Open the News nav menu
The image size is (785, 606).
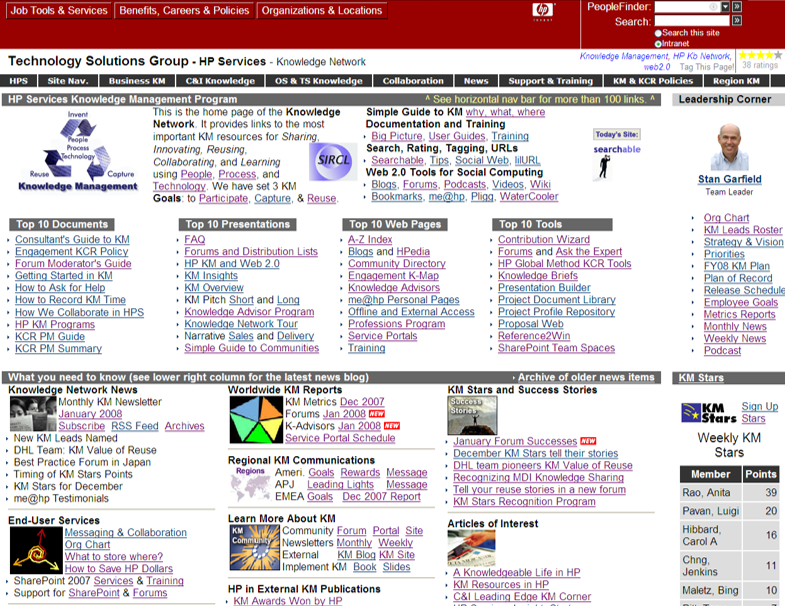pyautogui.click(x=476, y=81)
